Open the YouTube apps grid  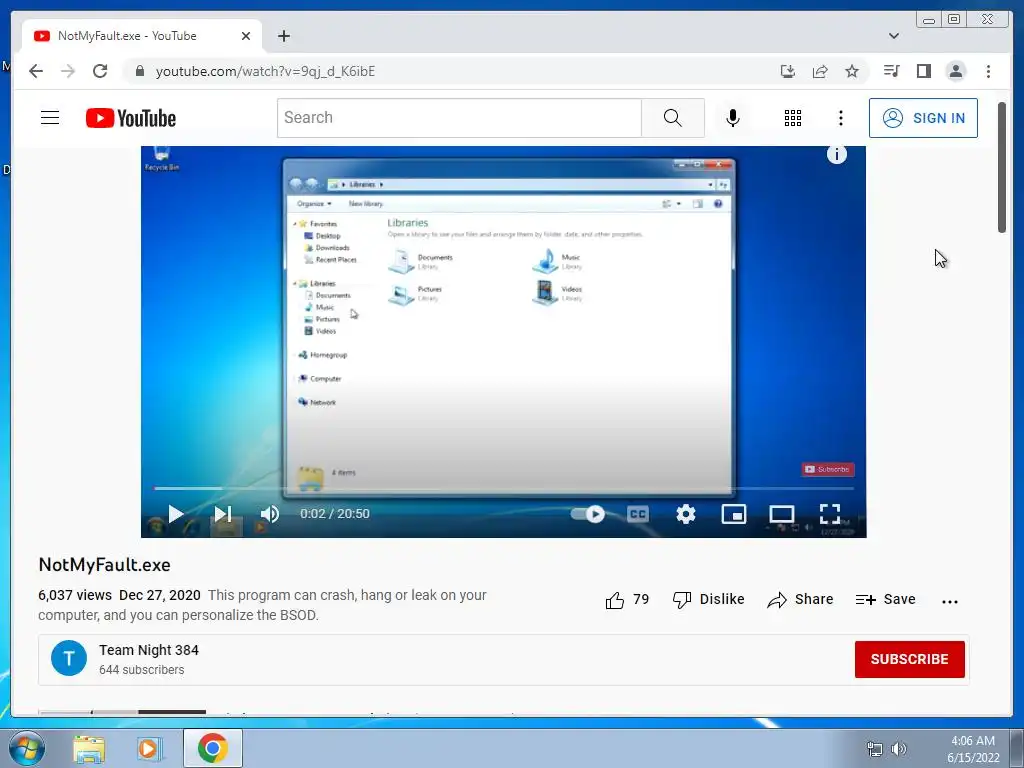[x=793, y=118]
